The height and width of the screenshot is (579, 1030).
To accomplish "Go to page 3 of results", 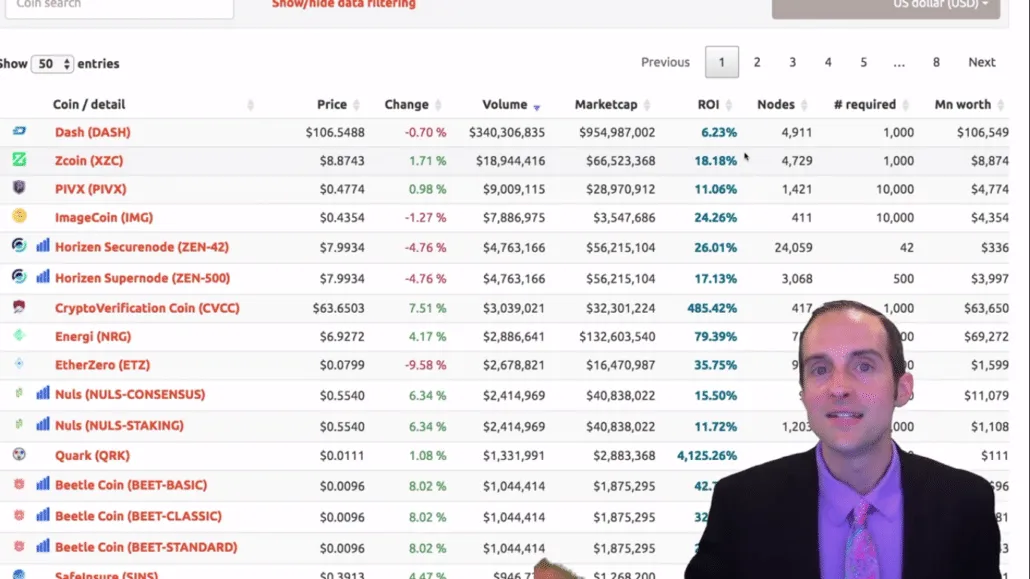I will tap(792, 62).
